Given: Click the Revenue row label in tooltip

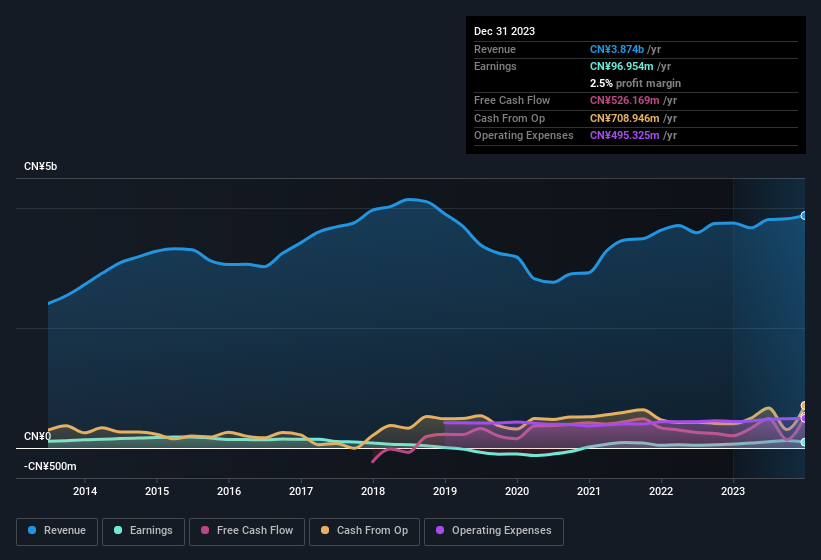Looking at the screenshot, I should 495,49.
